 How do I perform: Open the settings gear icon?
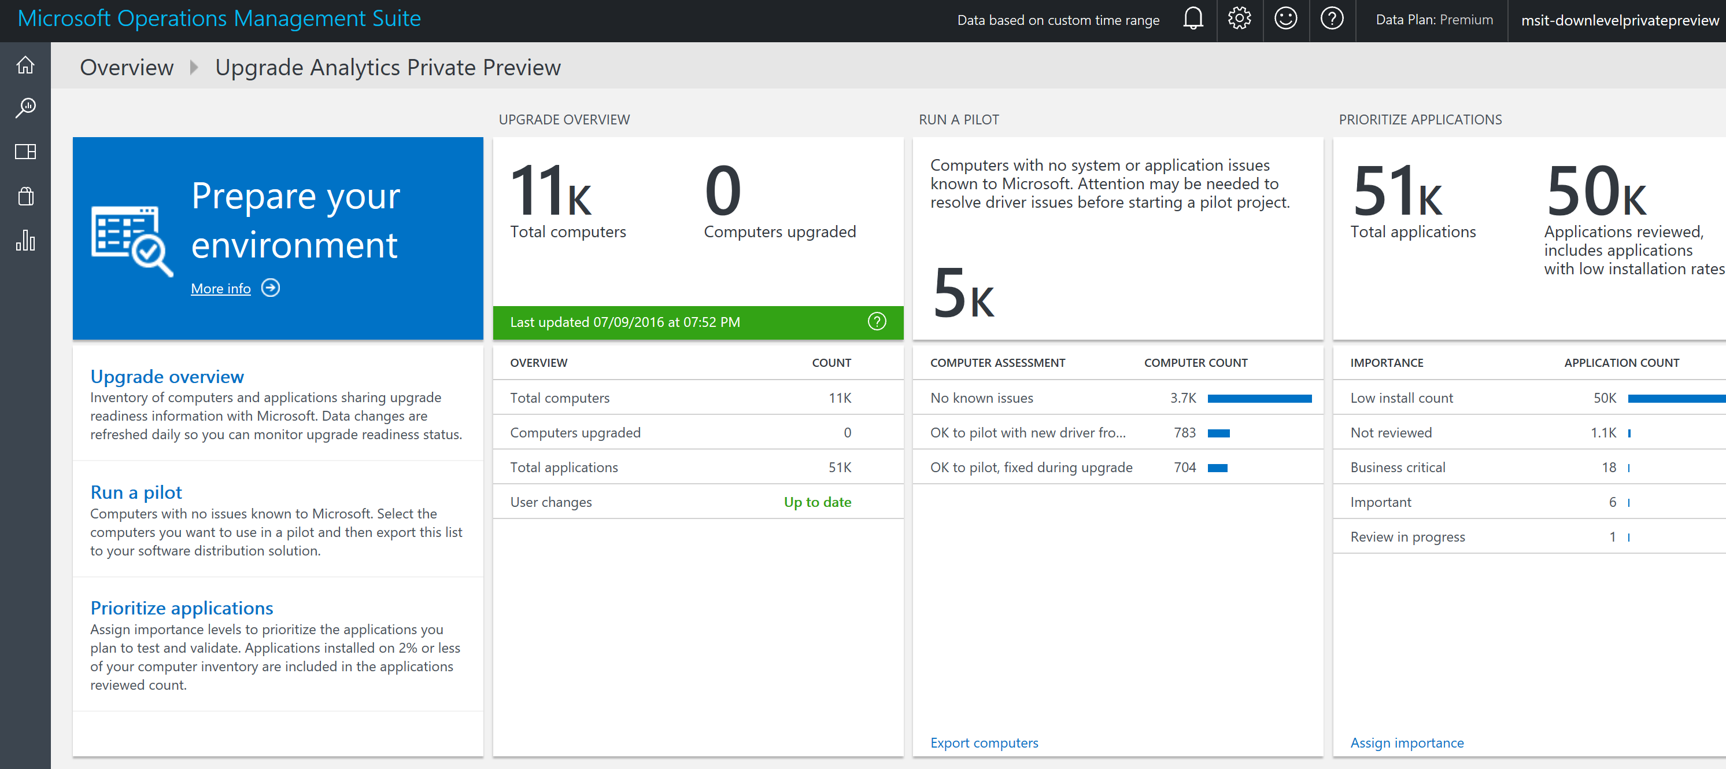(1239, 19)
